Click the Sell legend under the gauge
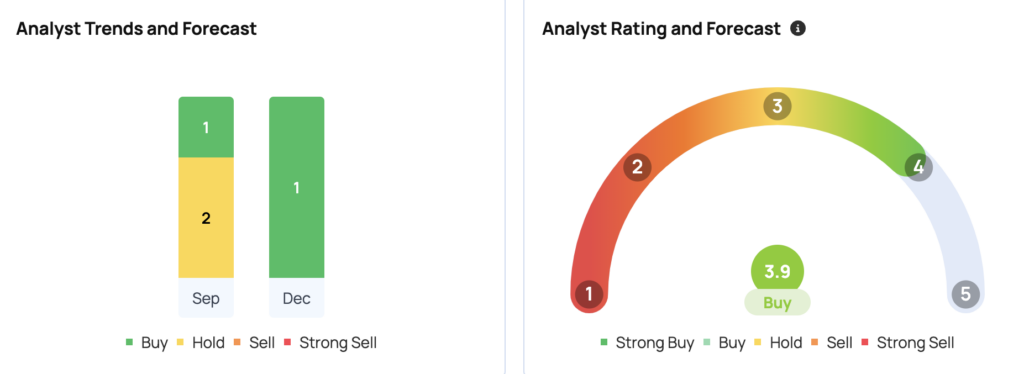 pyautogui.click(x=832, y=343)
